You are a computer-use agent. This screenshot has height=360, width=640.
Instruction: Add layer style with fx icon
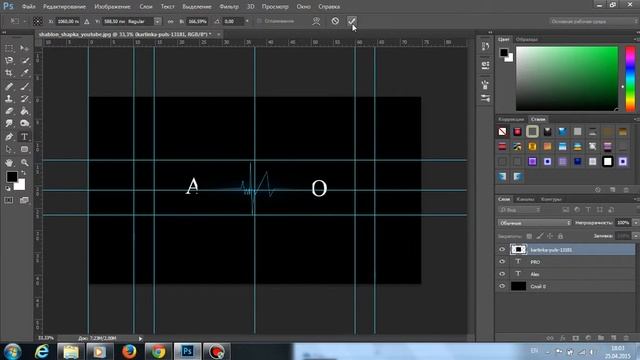click(x=562, y=338)
